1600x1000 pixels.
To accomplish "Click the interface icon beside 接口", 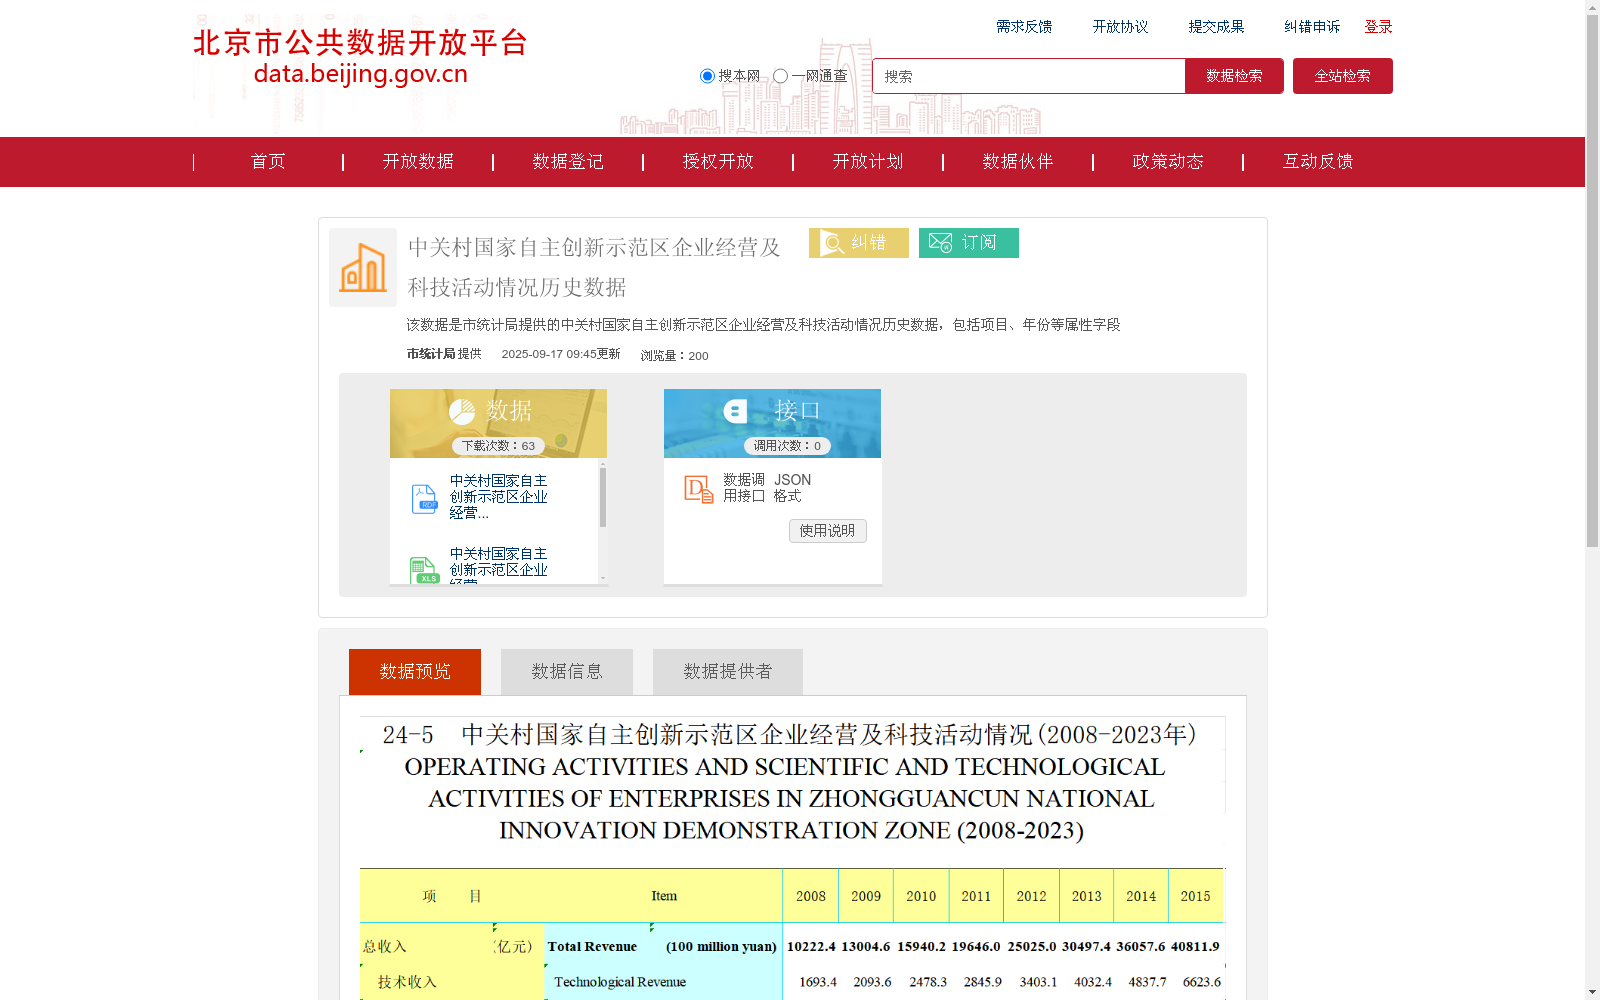I will point(736,411).
